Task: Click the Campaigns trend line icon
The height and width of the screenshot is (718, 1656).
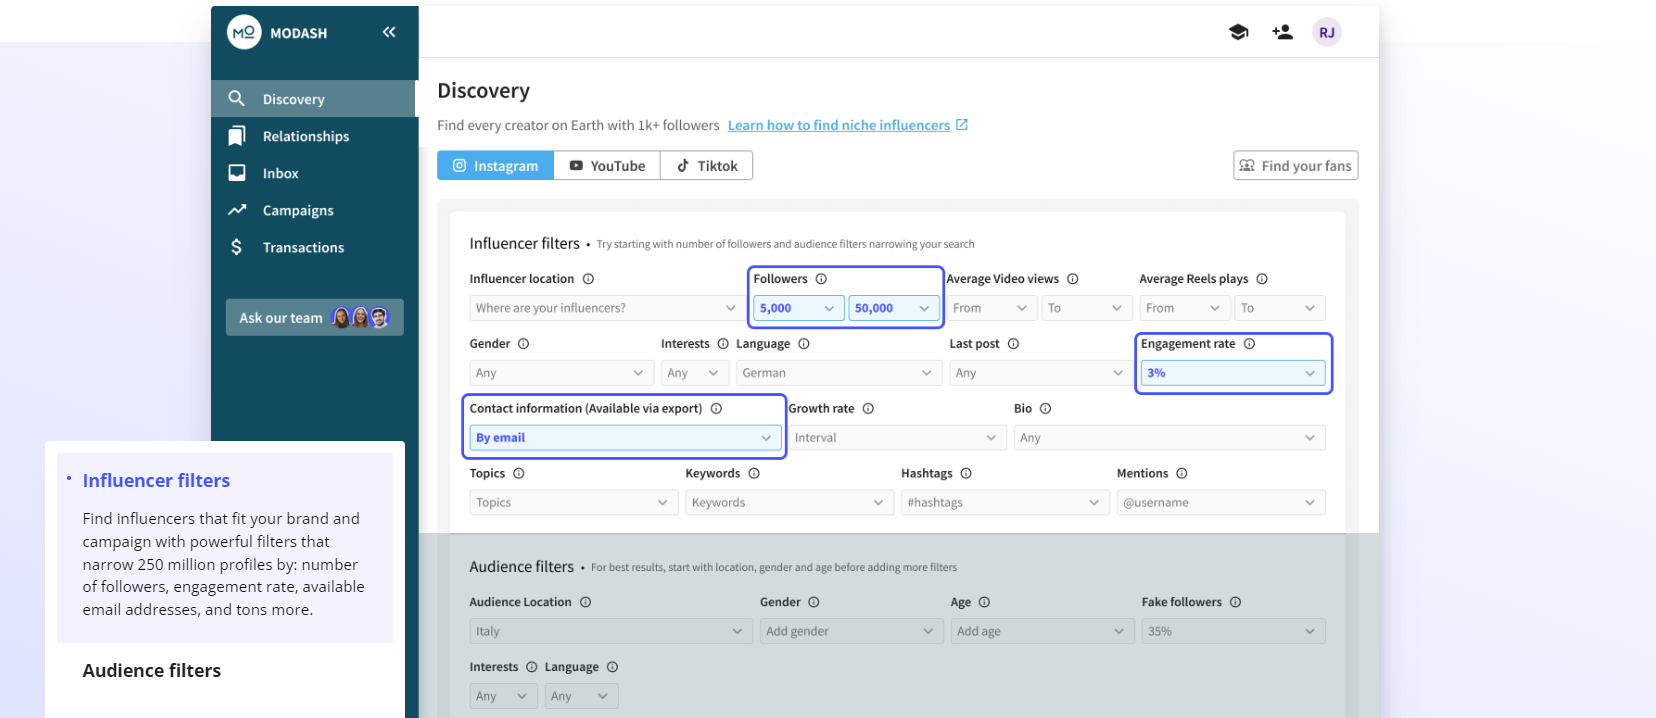Action: click(x=237, y=210)
